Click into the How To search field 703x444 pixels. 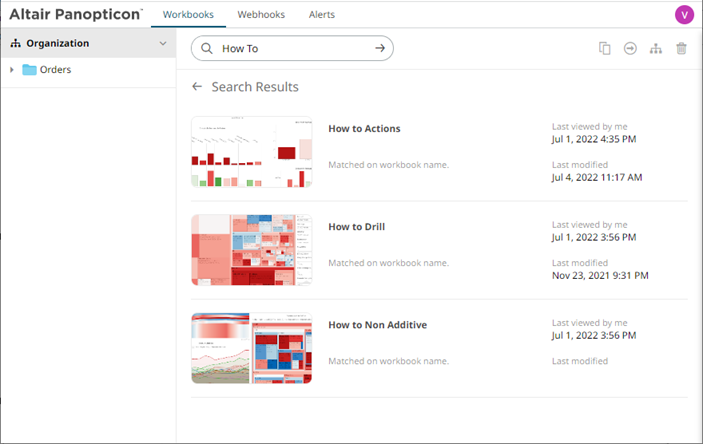point(290,48)
